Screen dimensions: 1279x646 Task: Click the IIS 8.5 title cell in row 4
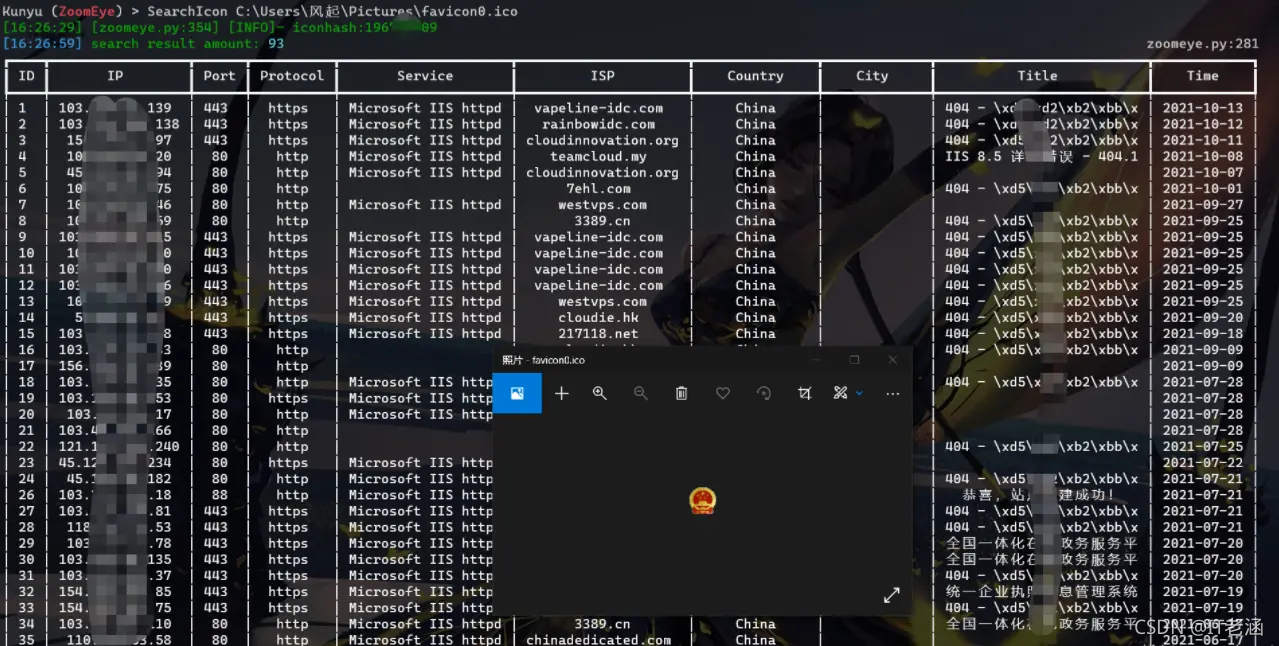1041,157
